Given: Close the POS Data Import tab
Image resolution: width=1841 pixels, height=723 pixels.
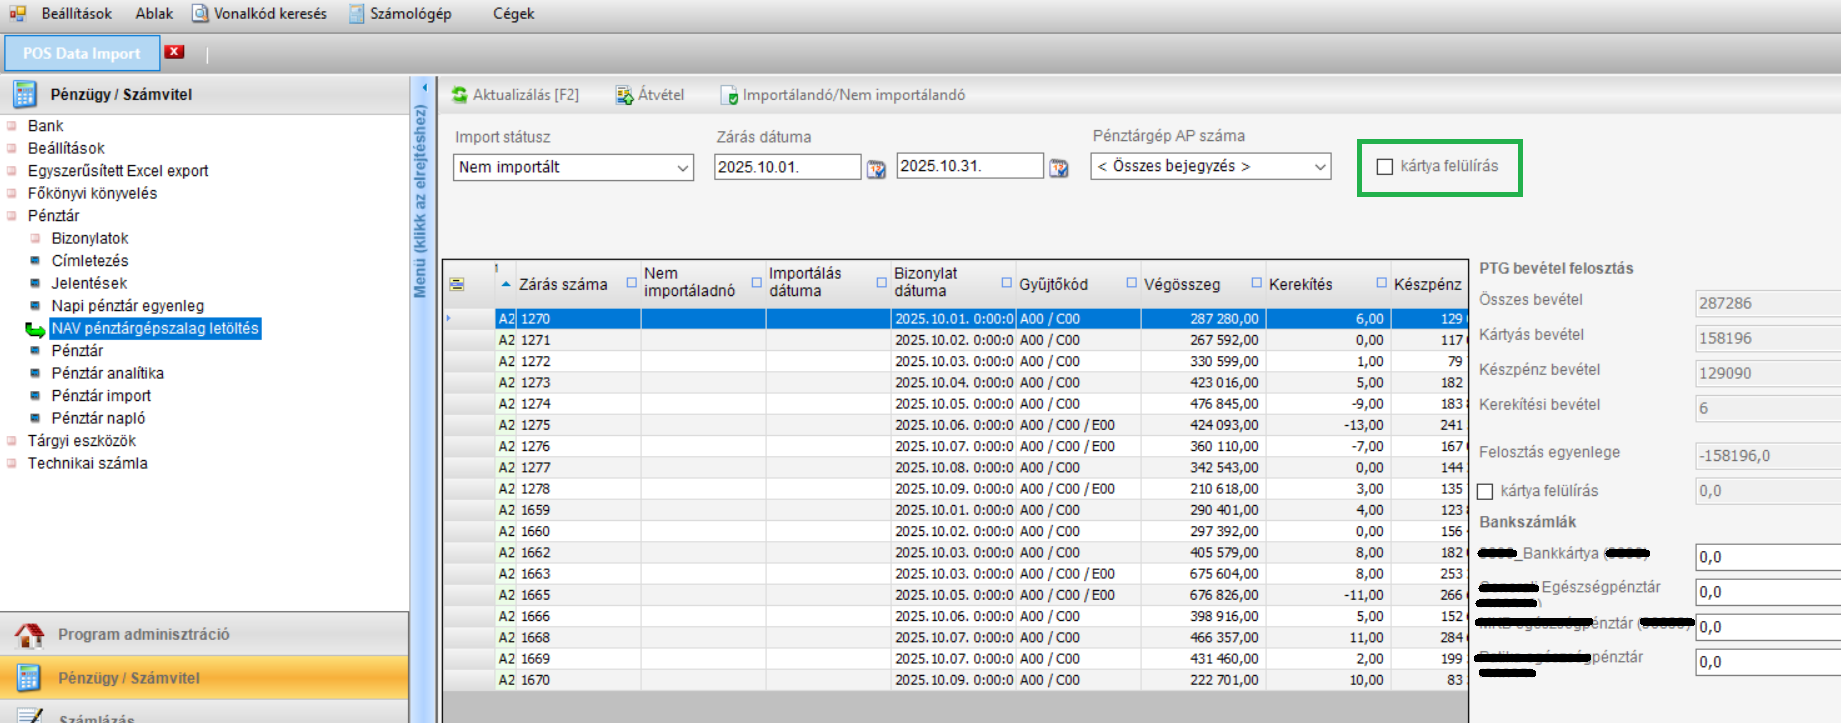Looking at the screenshot, I should click(175, 52).
